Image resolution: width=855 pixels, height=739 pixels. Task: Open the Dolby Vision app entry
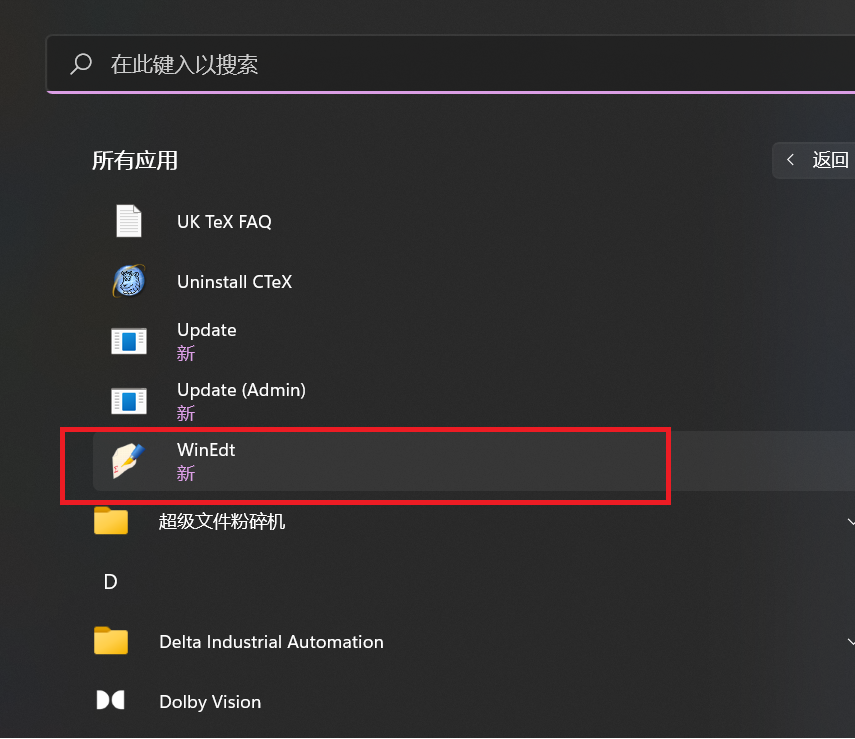tap(210, 702)
